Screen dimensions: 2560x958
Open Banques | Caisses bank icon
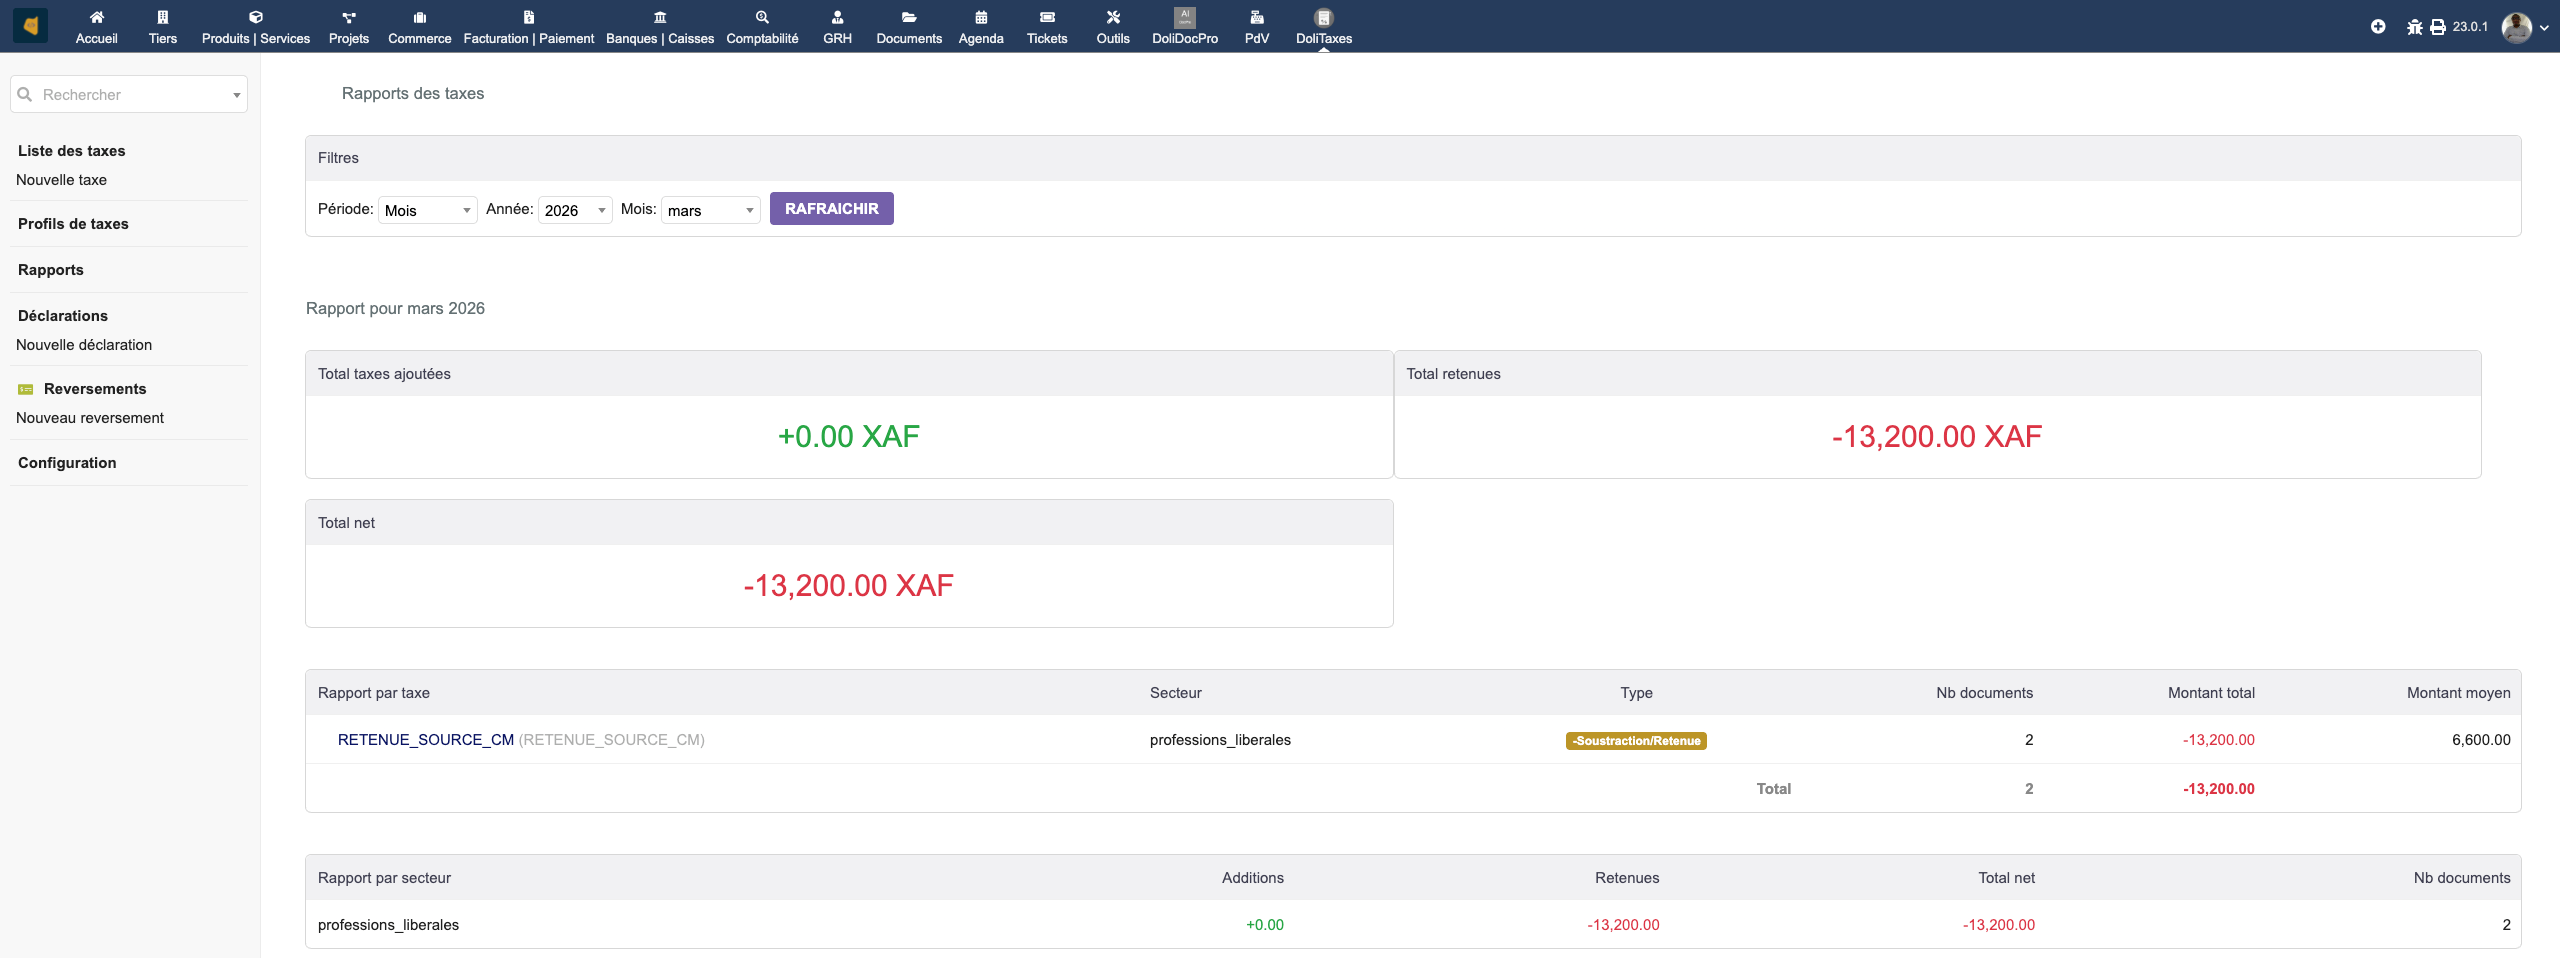point(659,17)
